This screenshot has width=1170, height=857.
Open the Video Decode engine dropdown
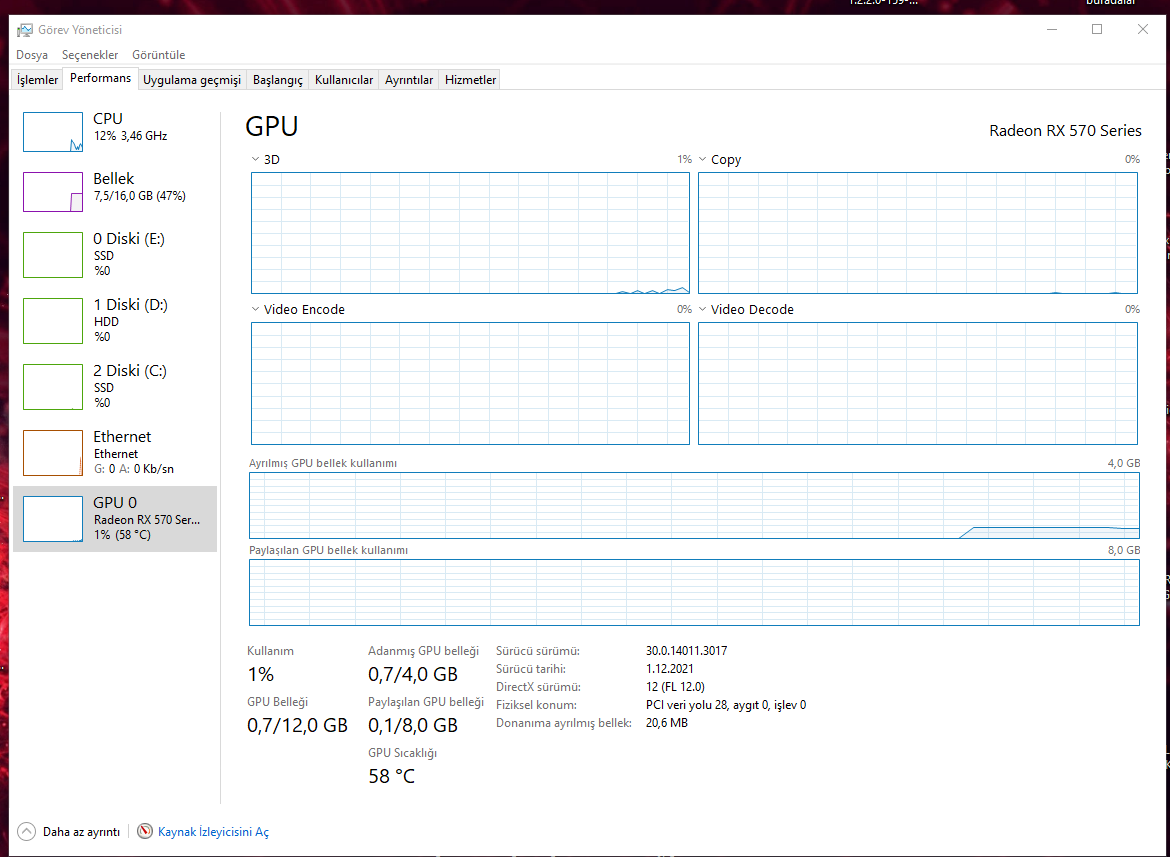702,309
